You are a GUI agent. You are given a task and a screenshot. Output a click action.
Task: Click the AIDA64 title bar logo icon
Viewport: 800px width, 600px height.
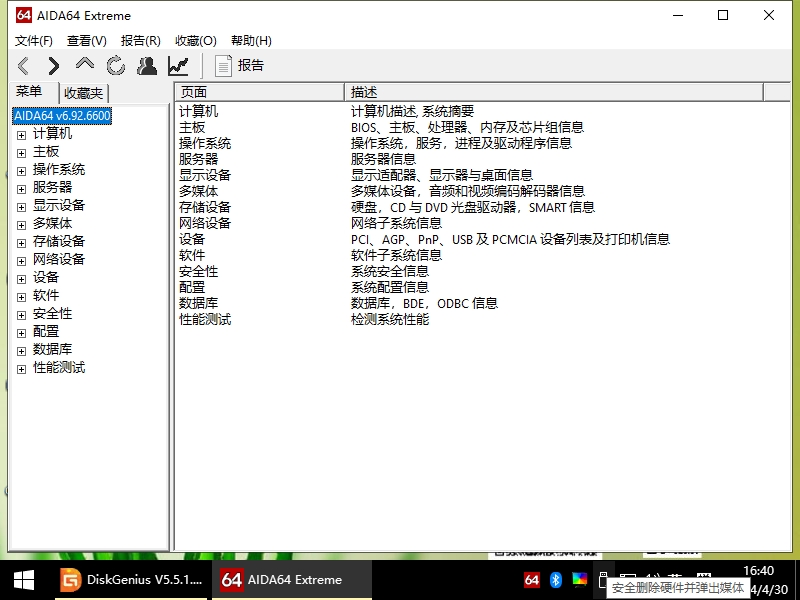23,15
